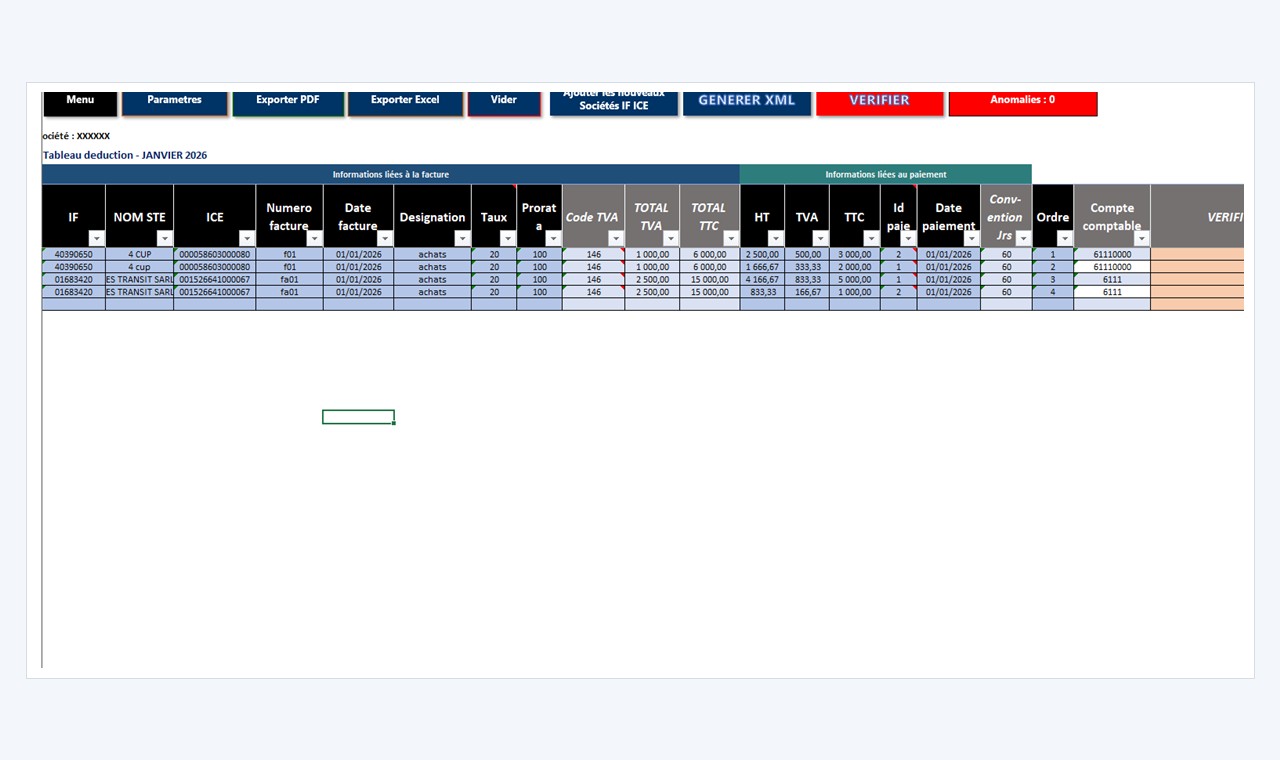Open the Convention Jrs filter dropdown
Image resolution: width=1280 pixels, height=760 pixels.
pyautogui.click(x=1023, y=238)
